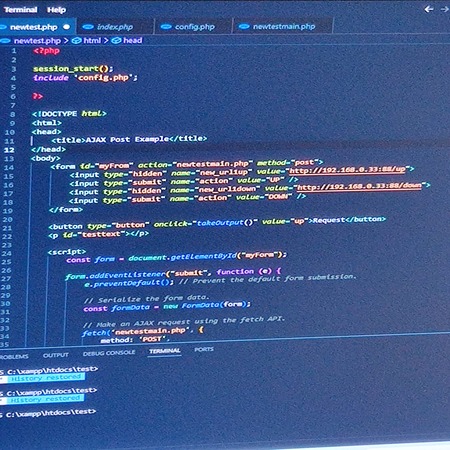This screenshot has width=450, height=450.
Task: Click the unsaved dot on newtest.php tab
Action: click(67, 27)
